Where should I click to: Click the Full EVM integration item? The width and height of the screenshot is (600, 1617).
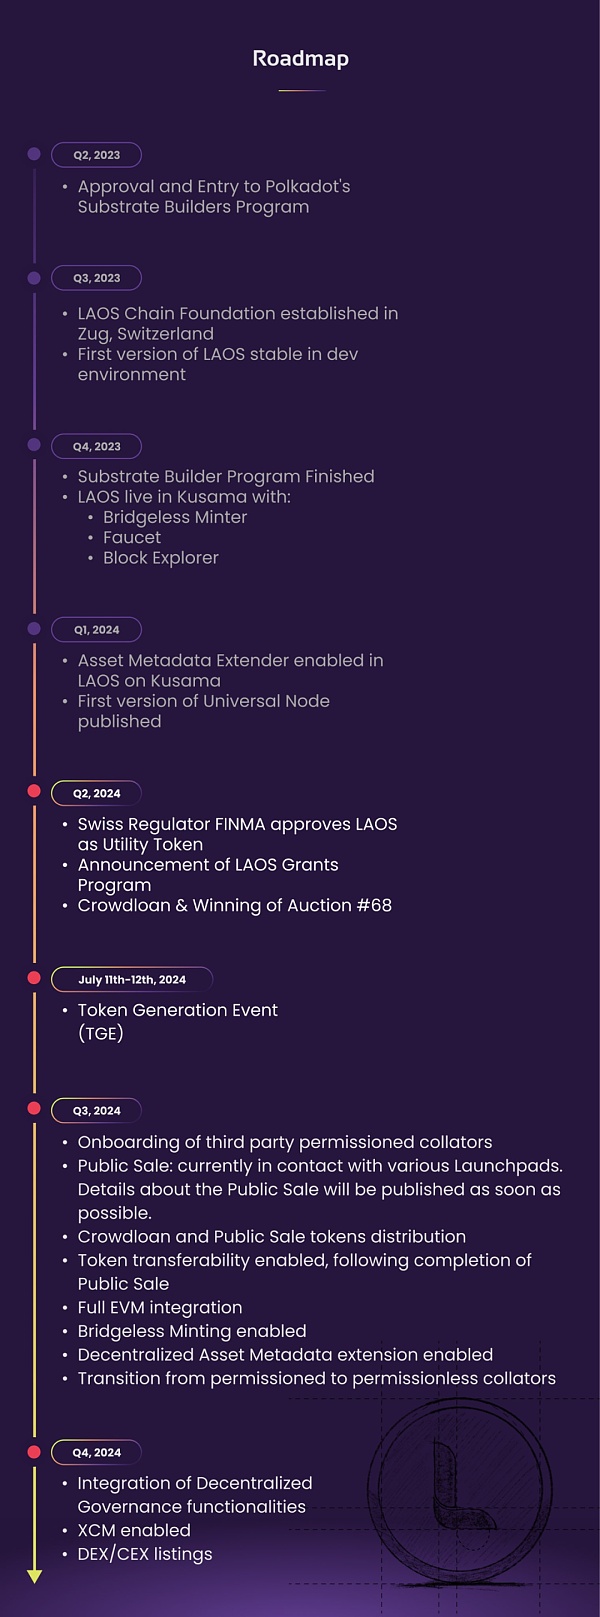(x=160, y=1307)
